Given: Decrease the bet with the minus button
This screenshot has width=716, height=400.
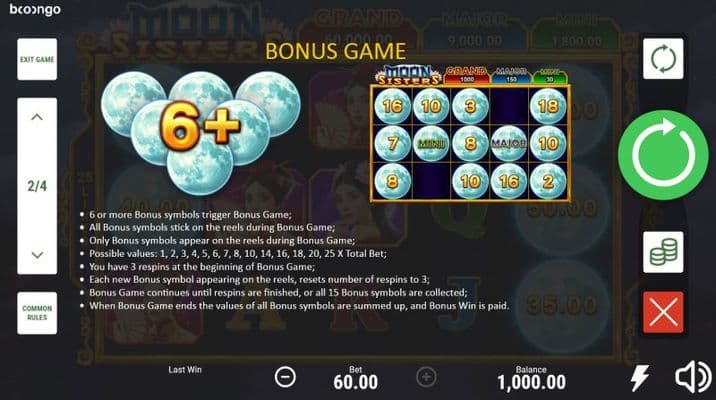Looking at the screenshot, I should click(x=285, y=377).
